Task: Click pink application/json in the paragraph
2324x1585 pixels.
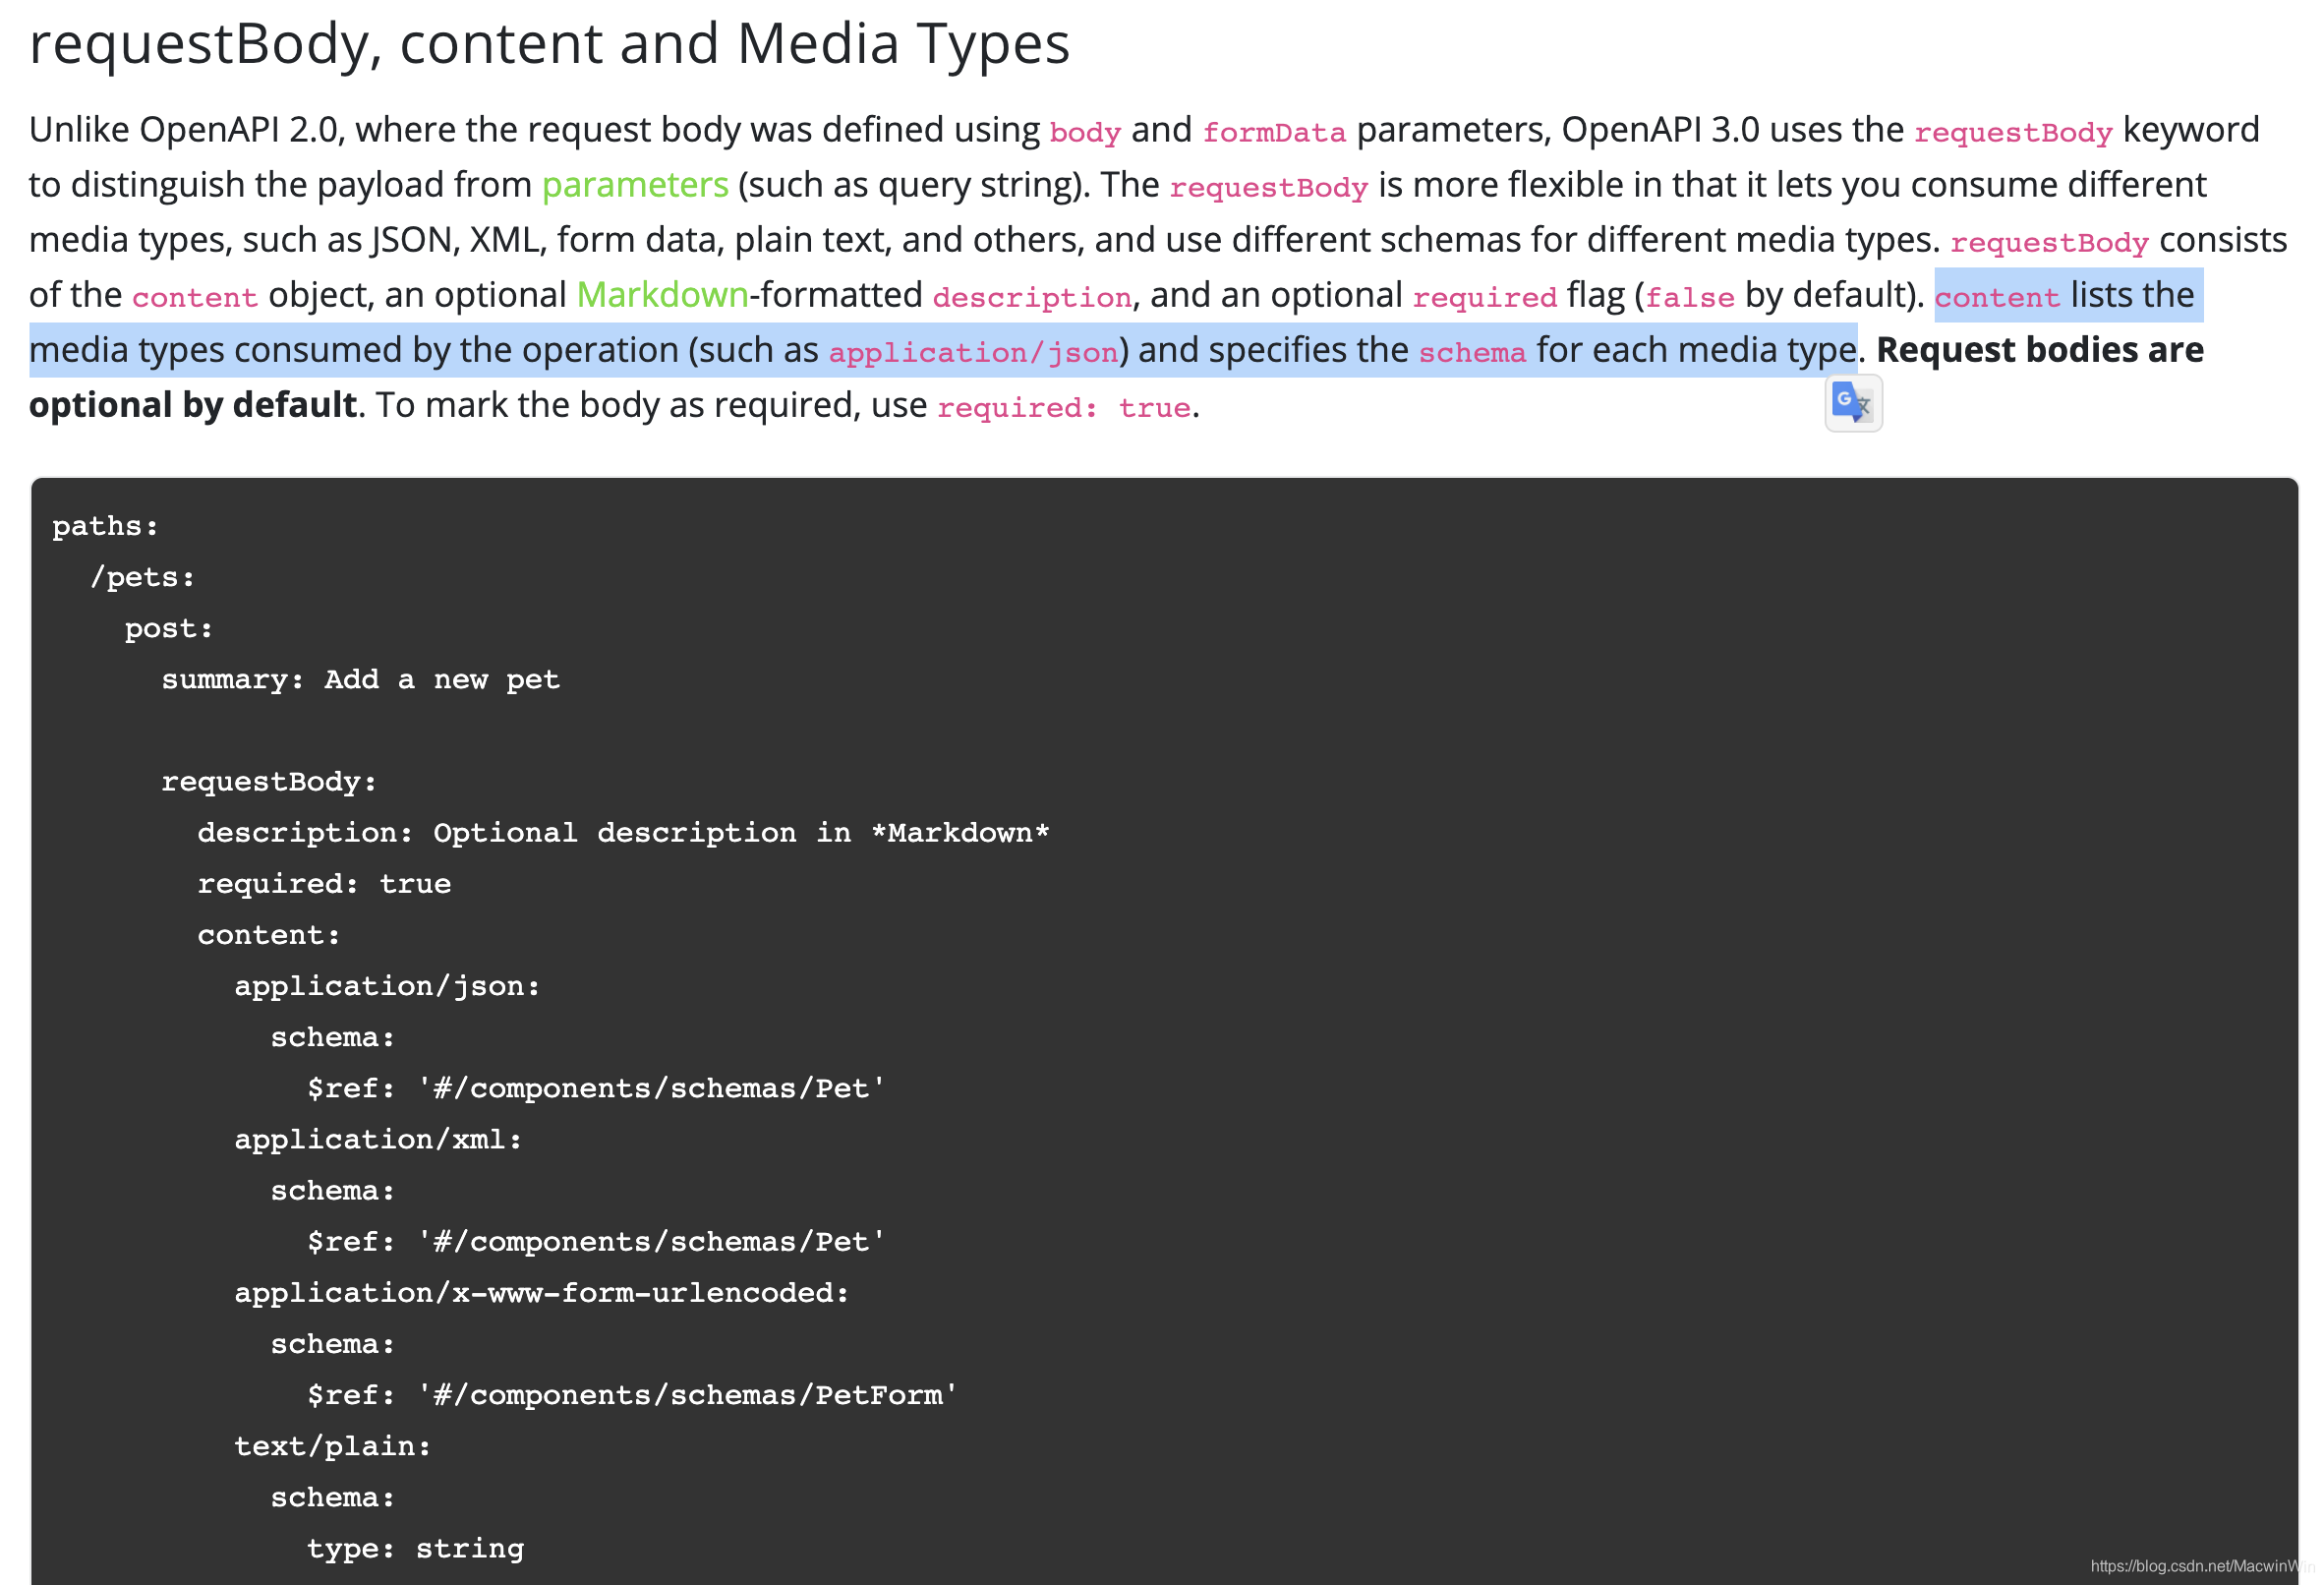Action: click(972, 352)
